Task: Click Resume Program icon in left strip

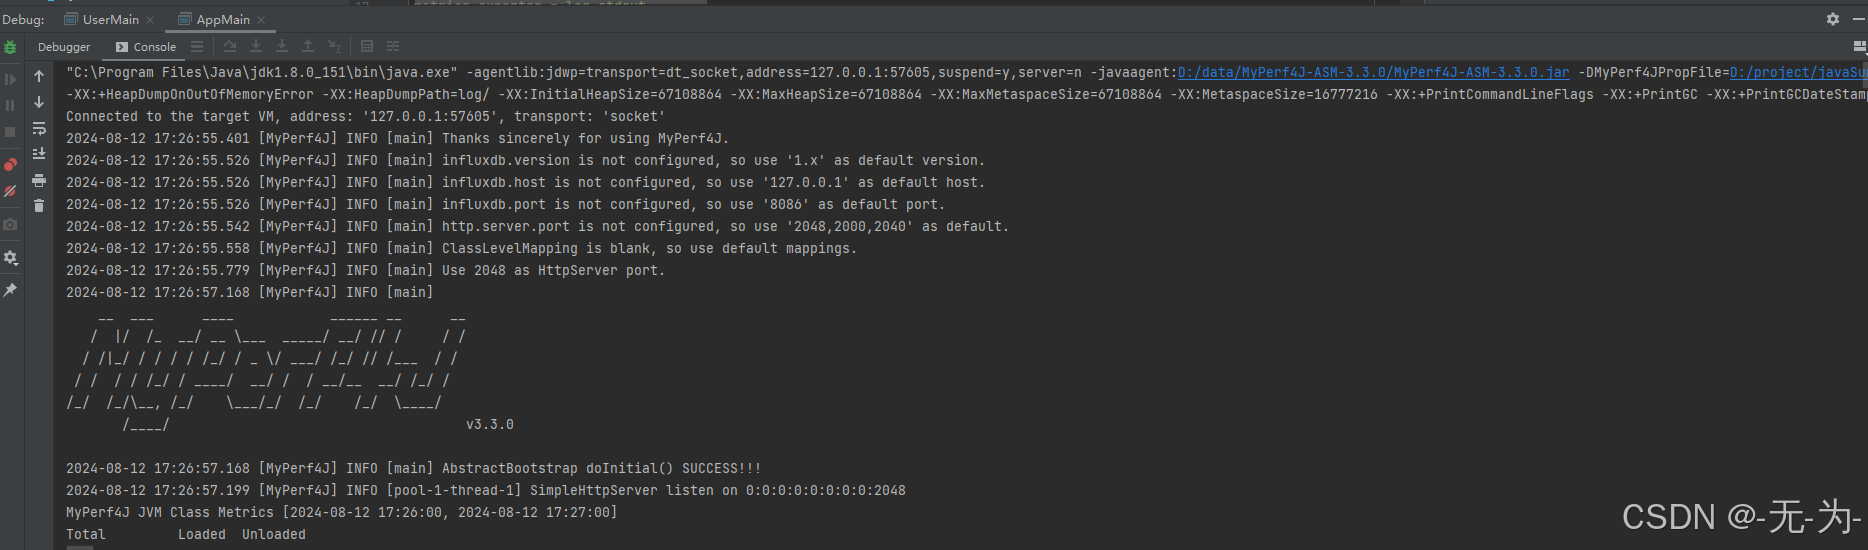Action: click(x=10, y=79)
